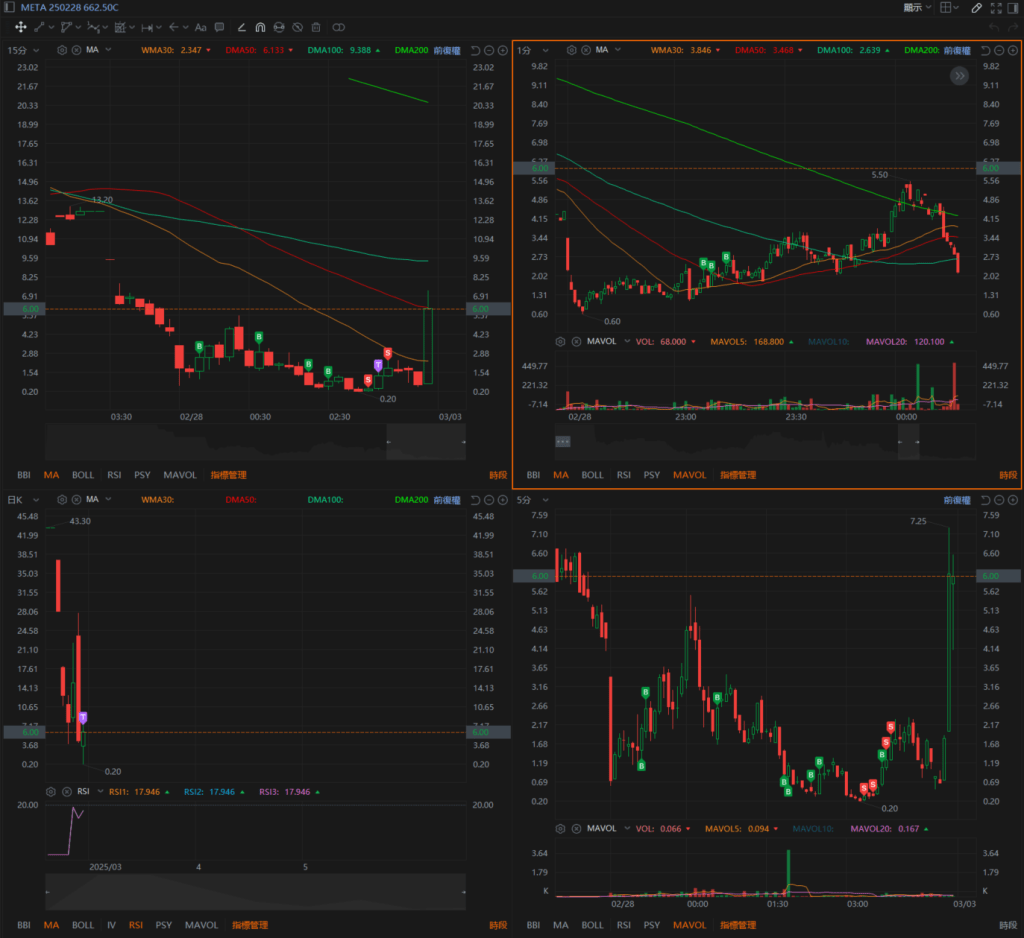Image resolution: width=1024 pixels, height=938 pixels.
Task: Select the magnet snap tool
Action: pyautogui.click(x=260, y=27)
